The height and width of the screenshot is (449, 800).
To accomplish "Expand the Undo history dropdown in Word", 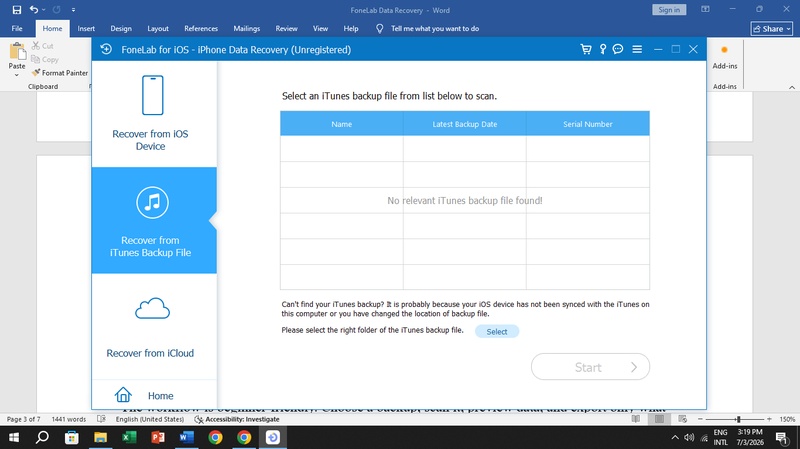I will [44, 10].
